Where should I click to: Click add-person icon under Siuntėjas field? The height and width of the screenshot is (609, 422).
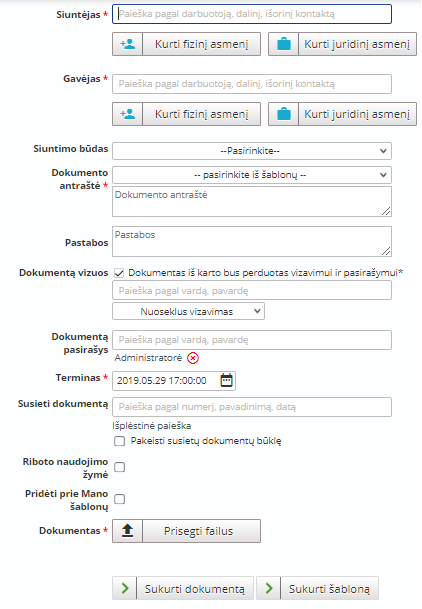(127, 44)
